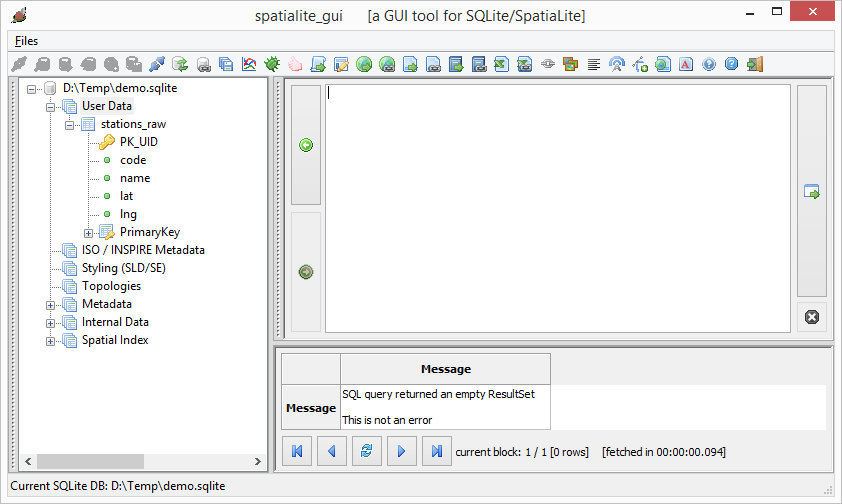This screenshot has width=842, height=504.
Task: Click the page with globe icon
Action: point(663,64)
